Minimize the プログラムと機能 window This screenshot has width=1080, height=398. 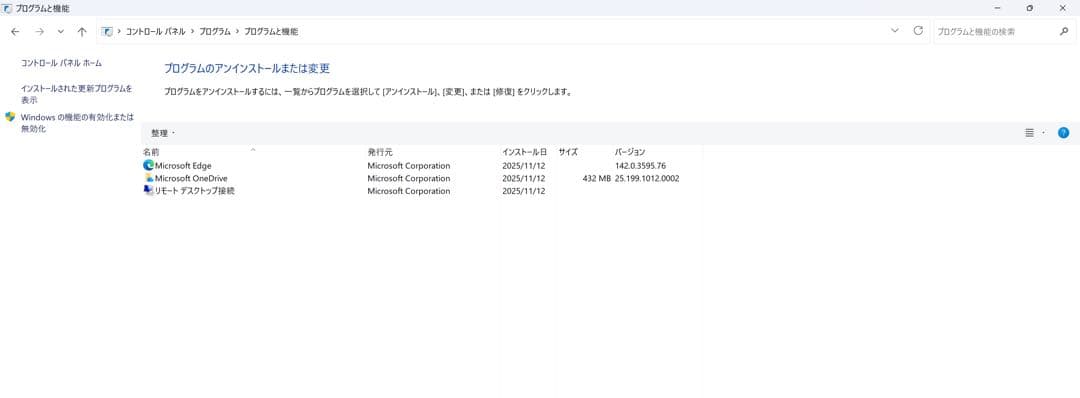coord(997,8)
